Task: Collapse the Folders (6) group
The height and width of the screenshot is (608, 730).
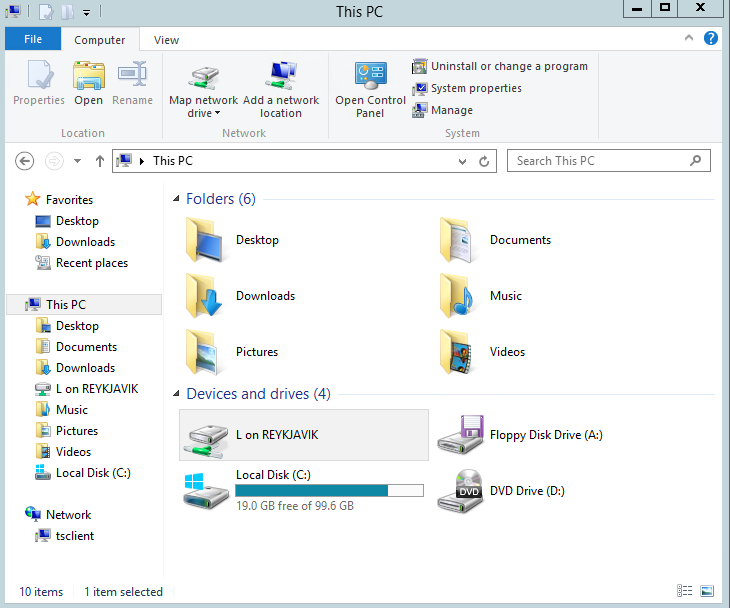Action: 176,199
